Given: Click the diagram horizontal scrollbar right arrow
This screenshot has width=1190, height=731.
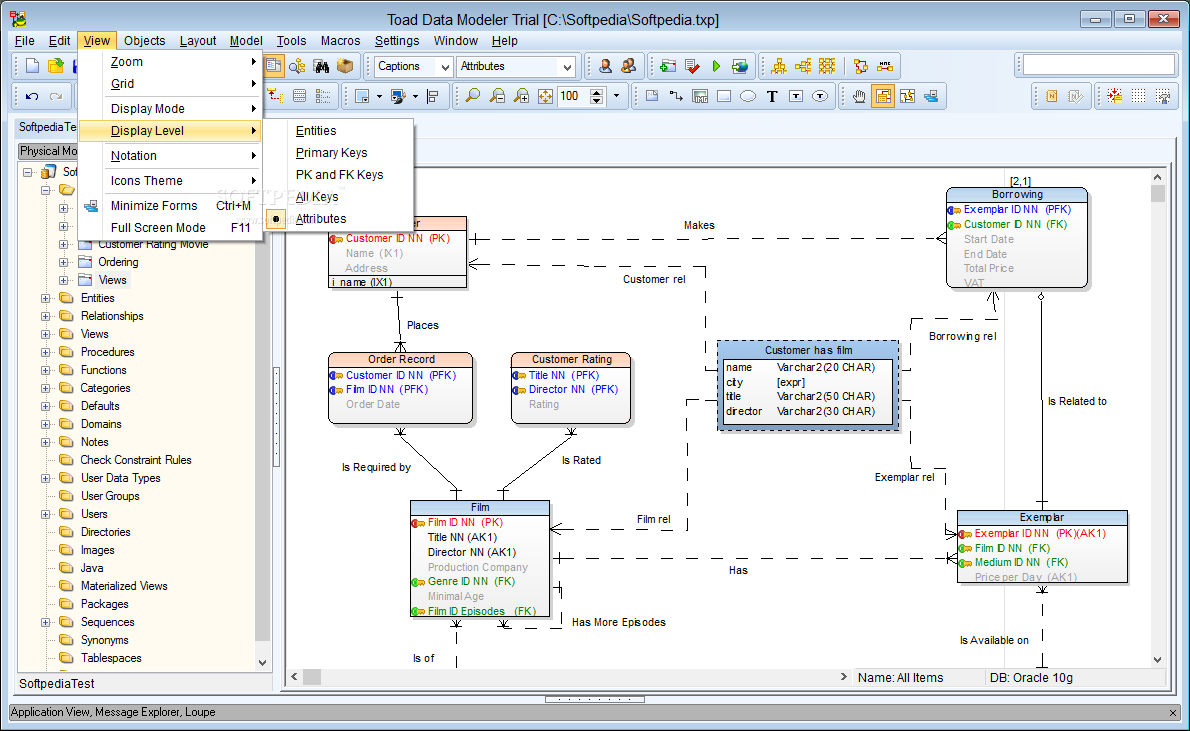Looking at the screenshot, I should pos(843,676).
